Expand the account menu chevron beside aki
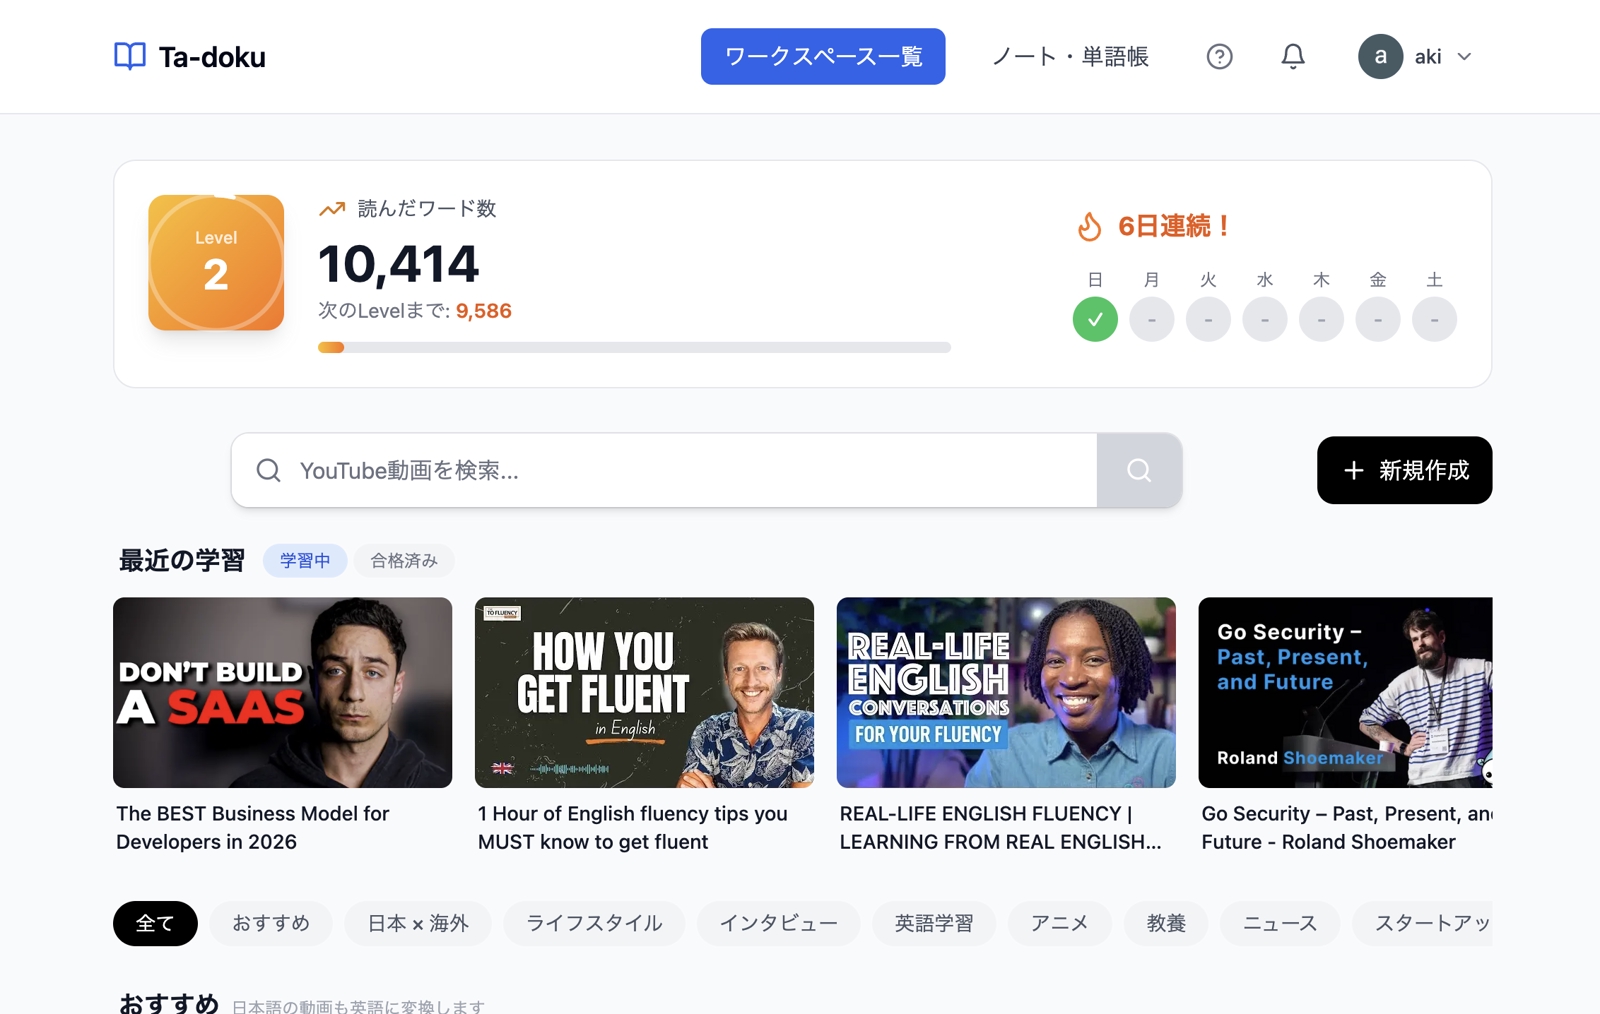Image resolution: width=1600 pixels, height=1014 pixels. pos(1464,57)
